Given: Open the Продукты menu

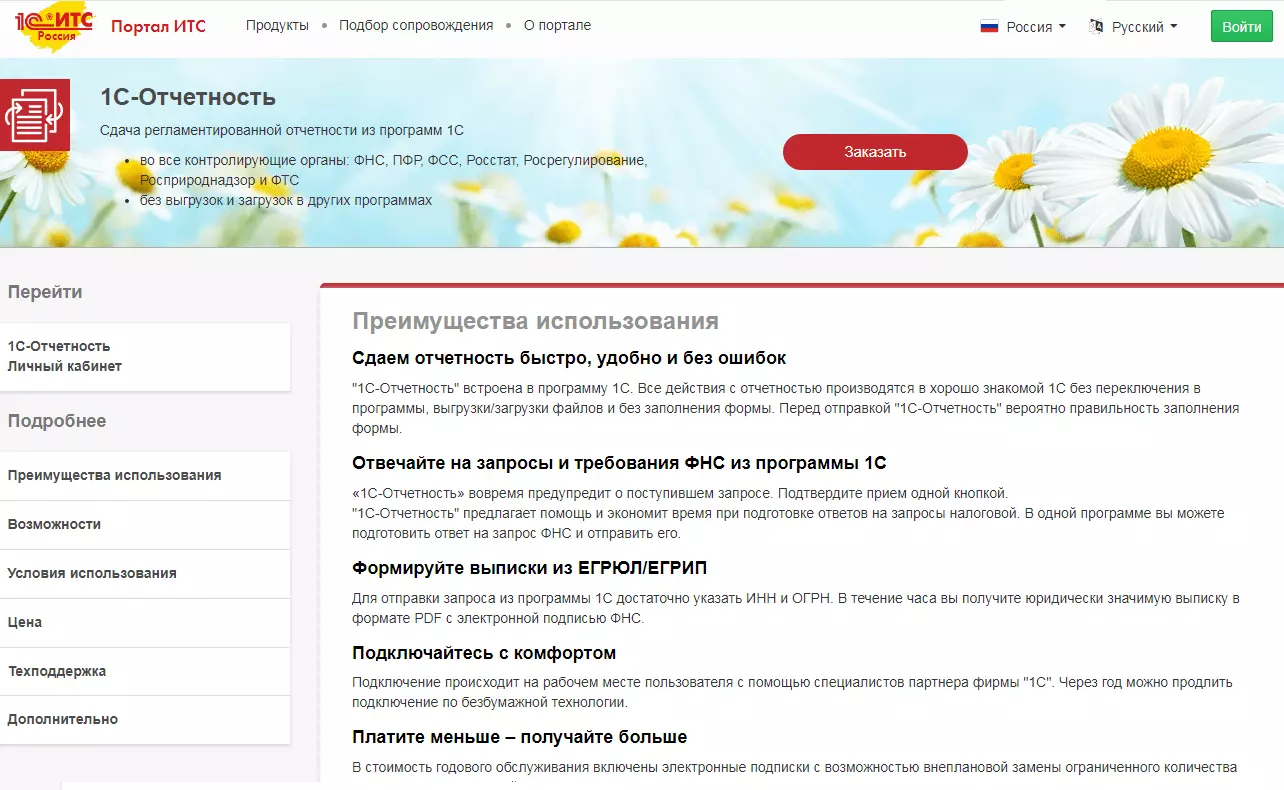Looking at the screenshot, I should click(x=277, y=25).
